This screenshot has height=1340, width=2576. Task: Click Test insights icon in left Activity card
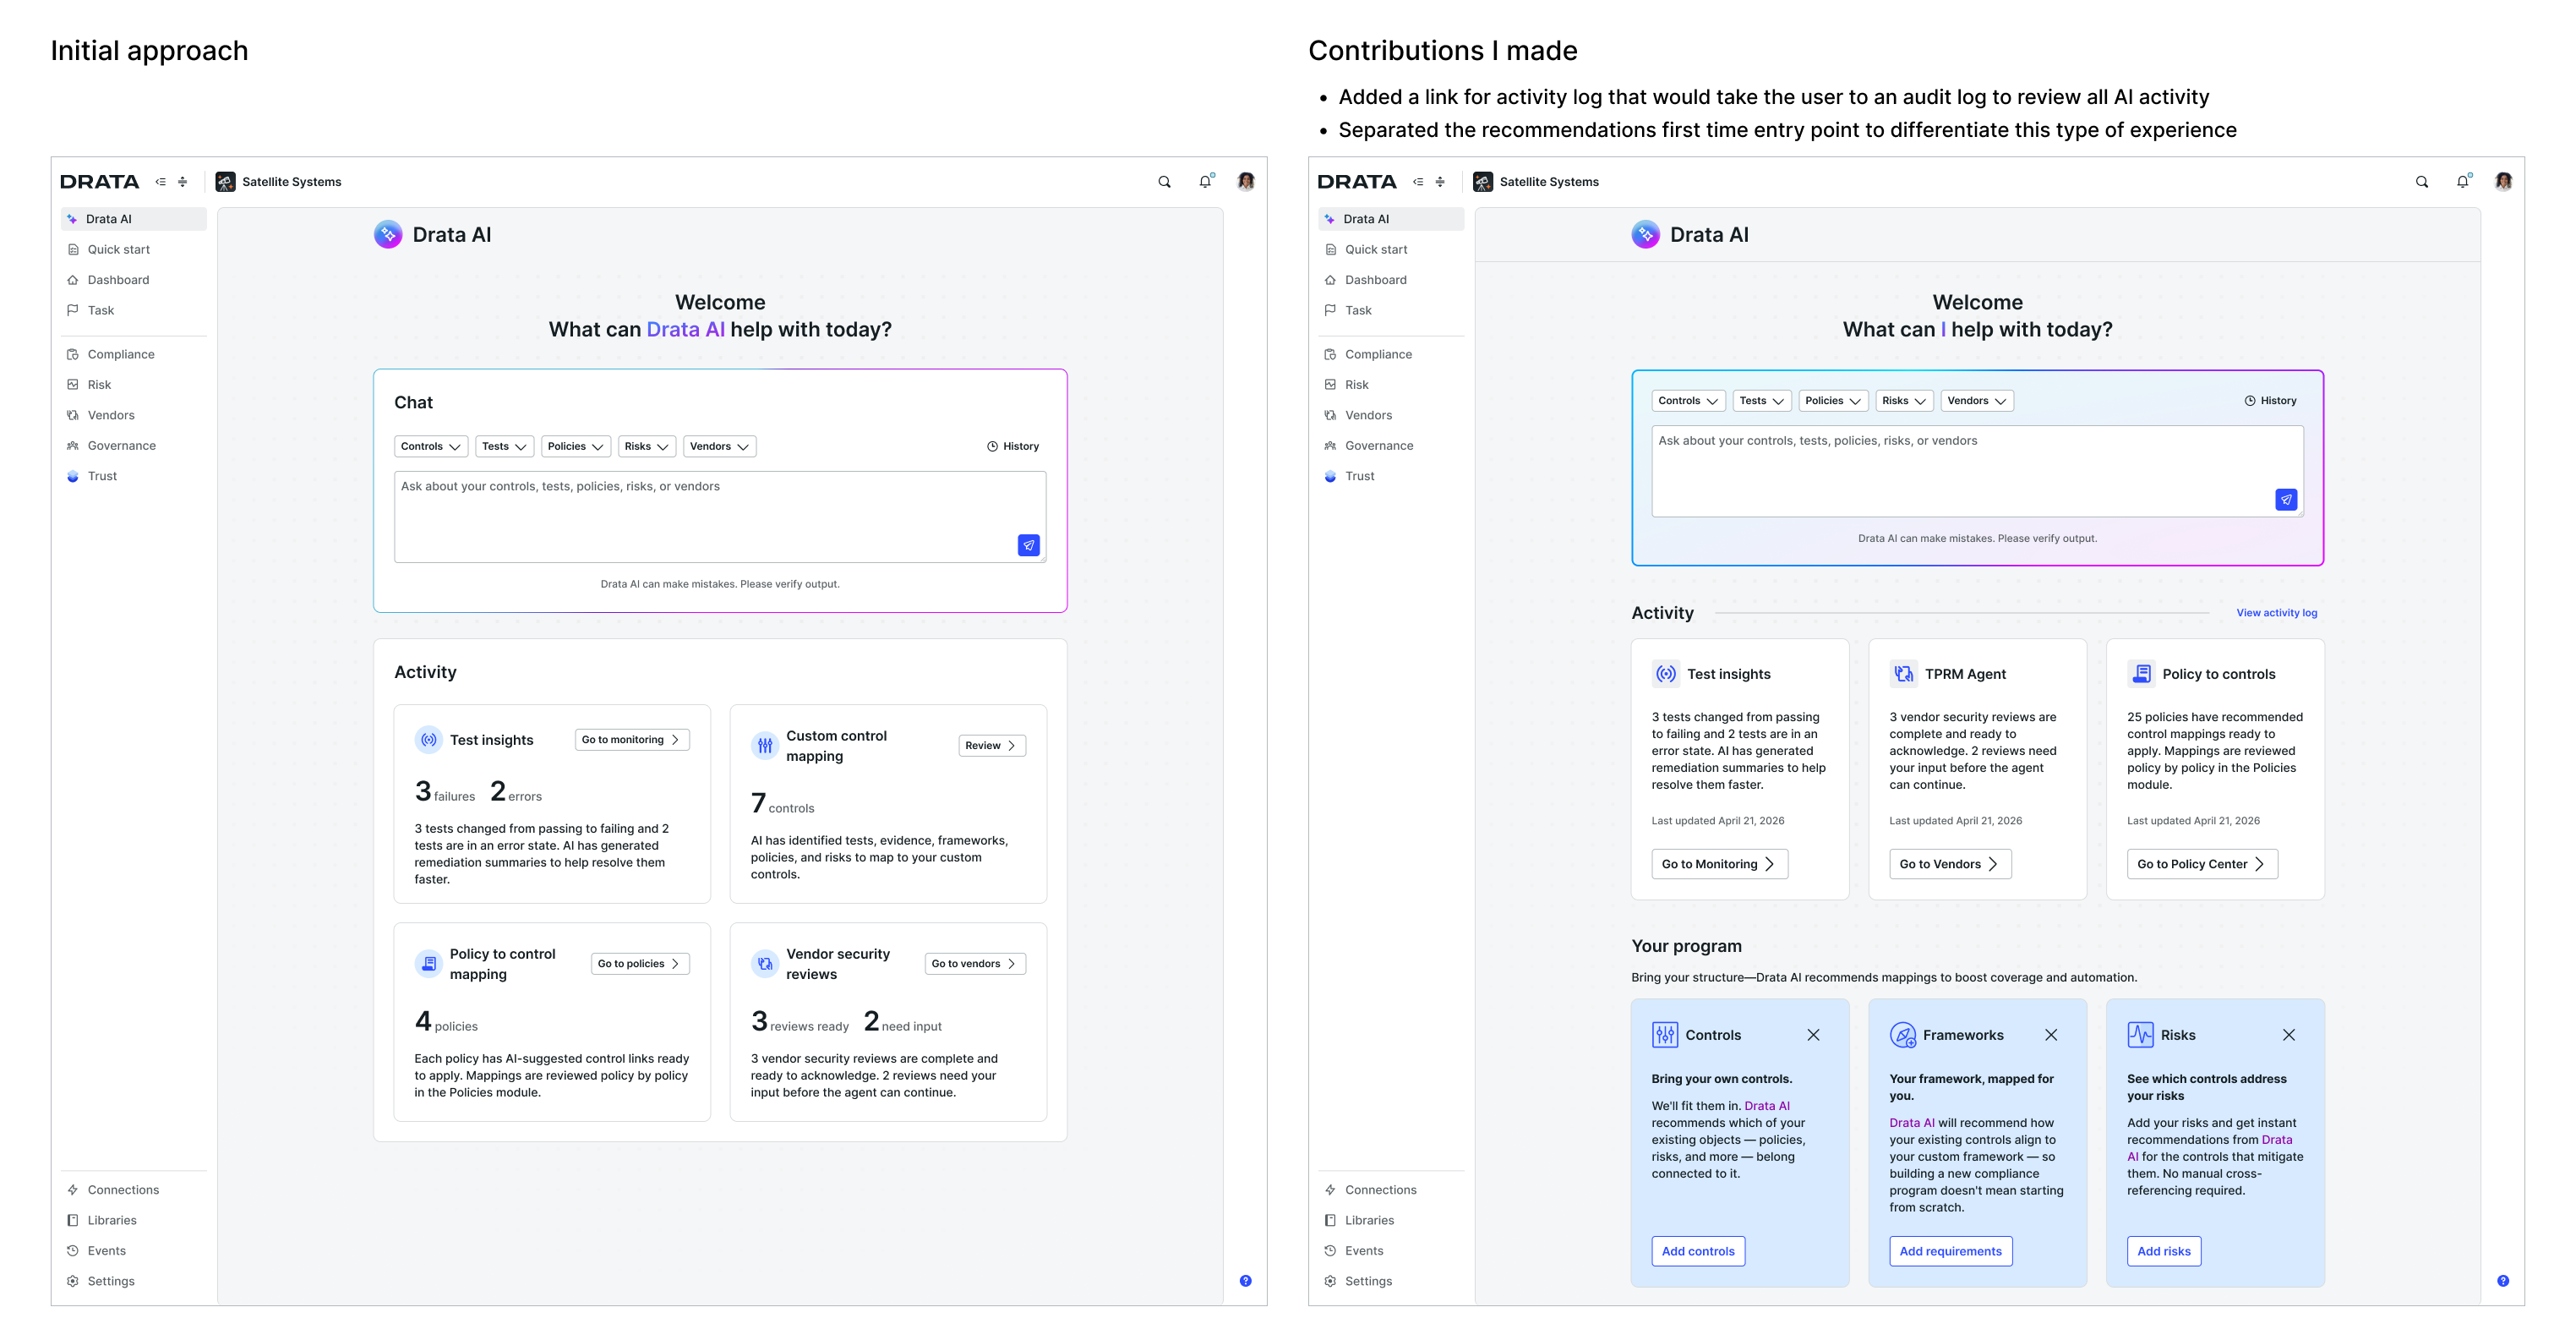[428, 740]
